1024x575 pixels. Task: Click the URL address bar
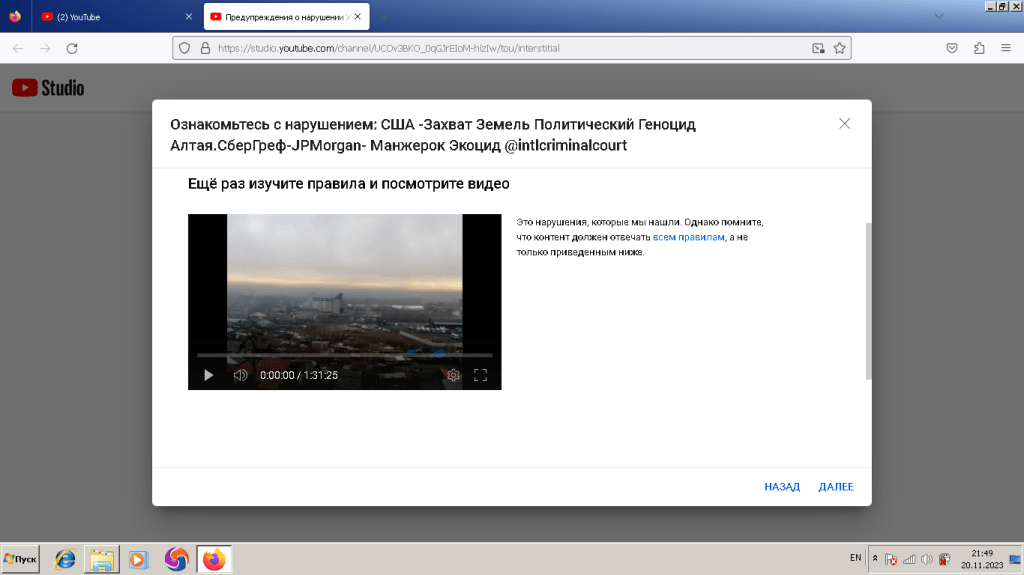tap(500, 48)
